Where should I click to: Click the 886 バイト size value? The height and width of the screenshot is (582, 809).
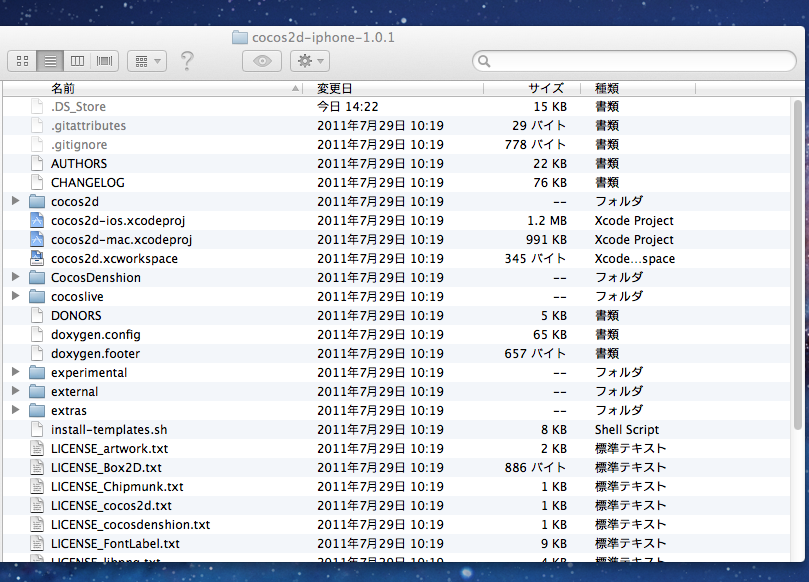coord(535,468)
